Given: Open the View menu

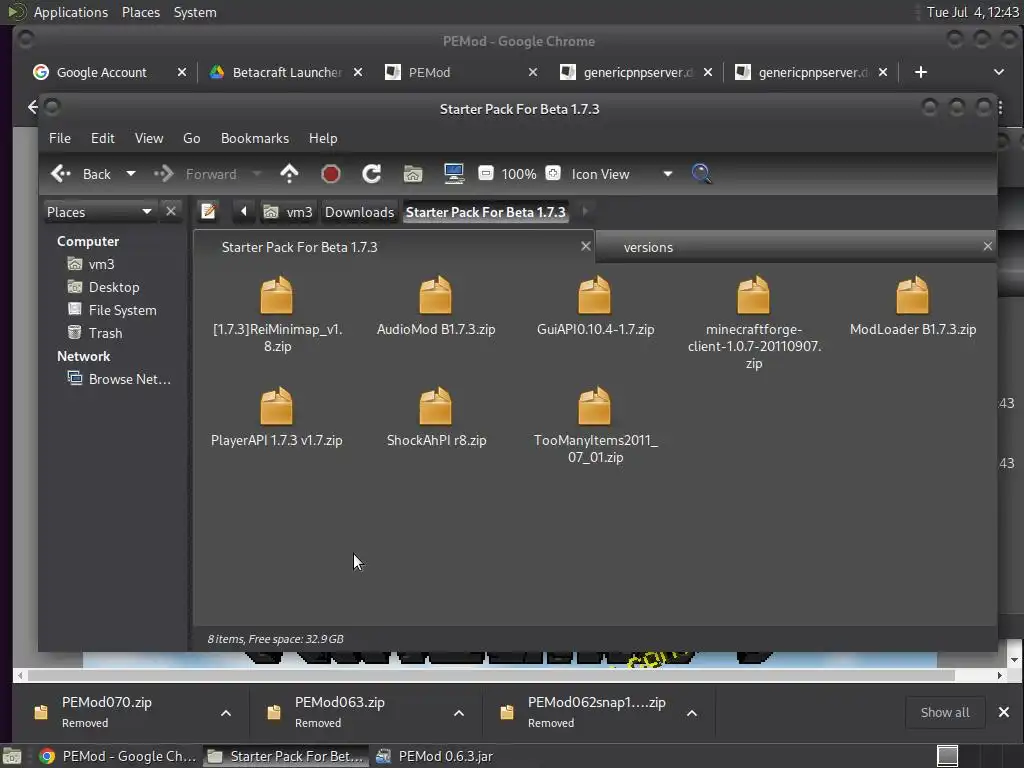Looking at the screenshot, I should tap(149, 138).
